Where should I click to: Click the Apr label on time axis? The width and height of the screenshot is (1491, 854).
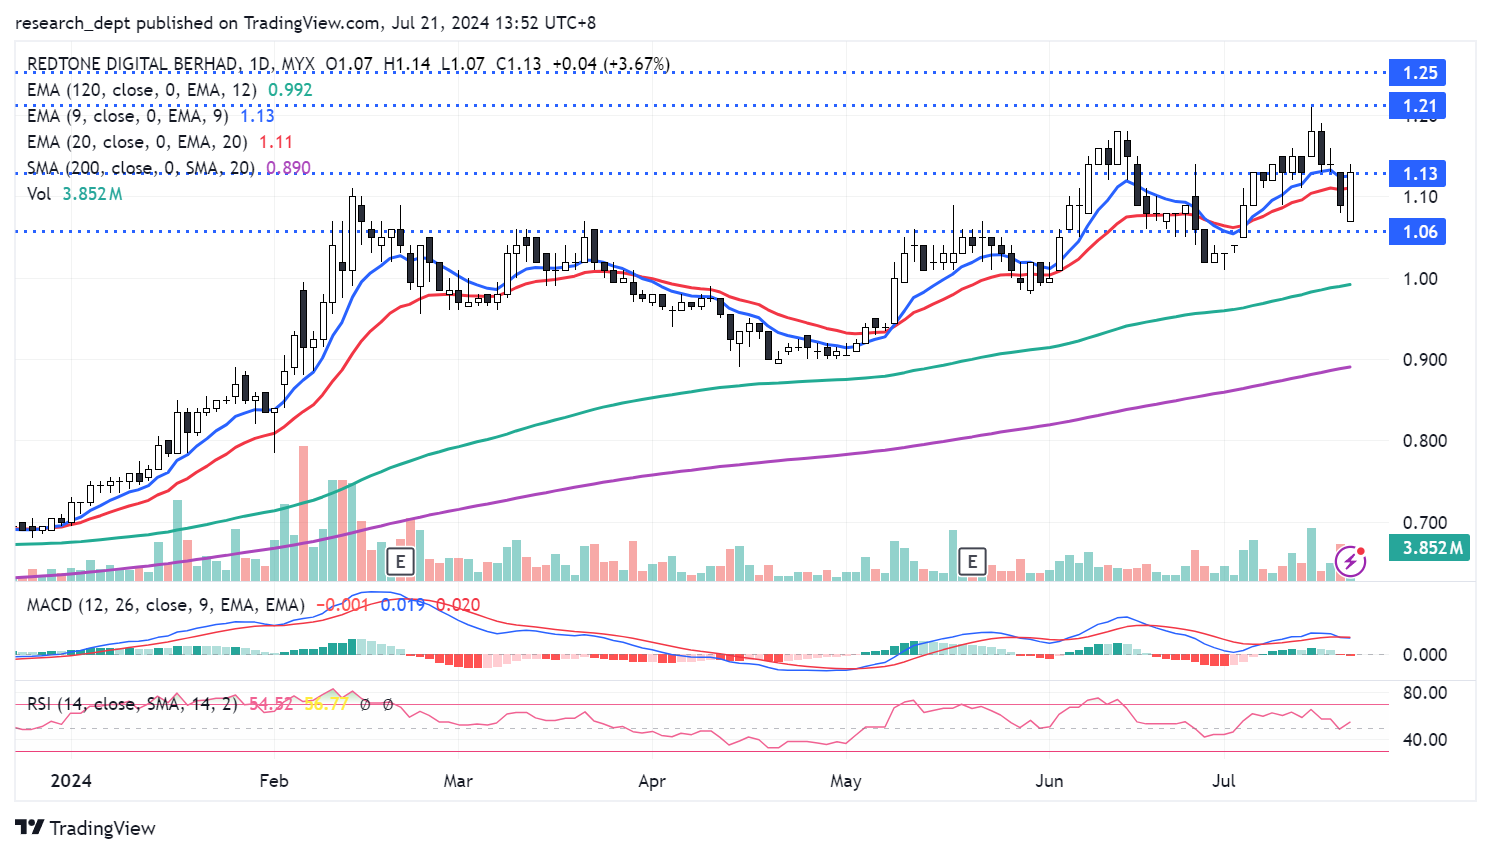[x=652, y=781]
